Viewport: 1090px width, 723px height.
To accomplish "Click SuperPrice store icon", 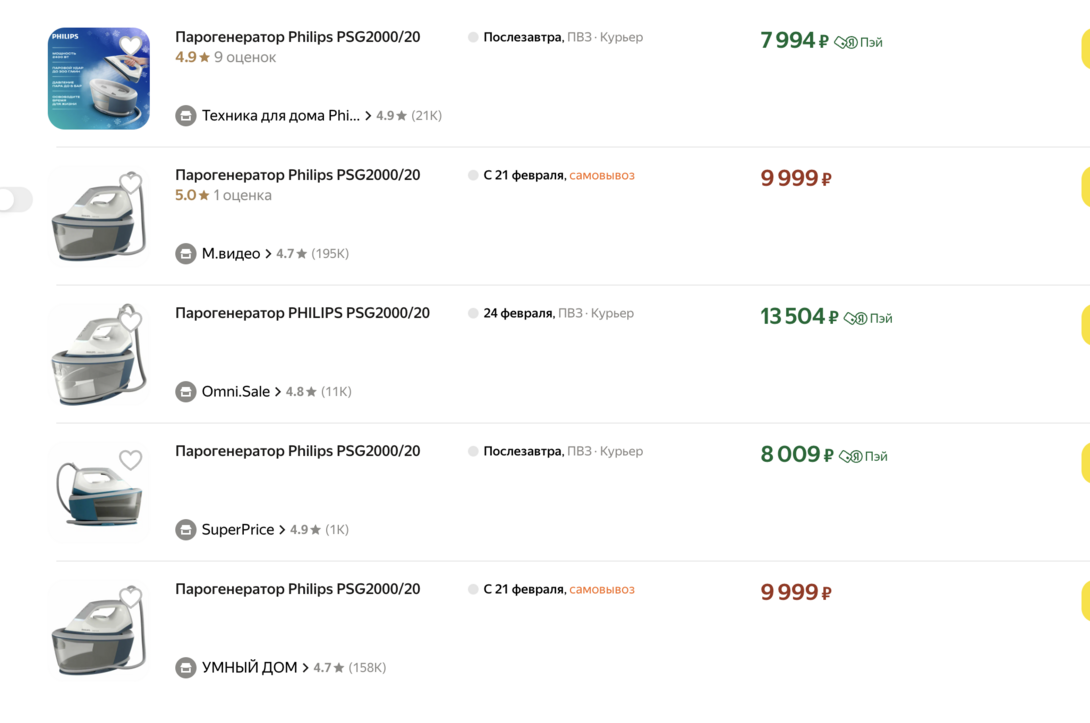I will [186, 530].
